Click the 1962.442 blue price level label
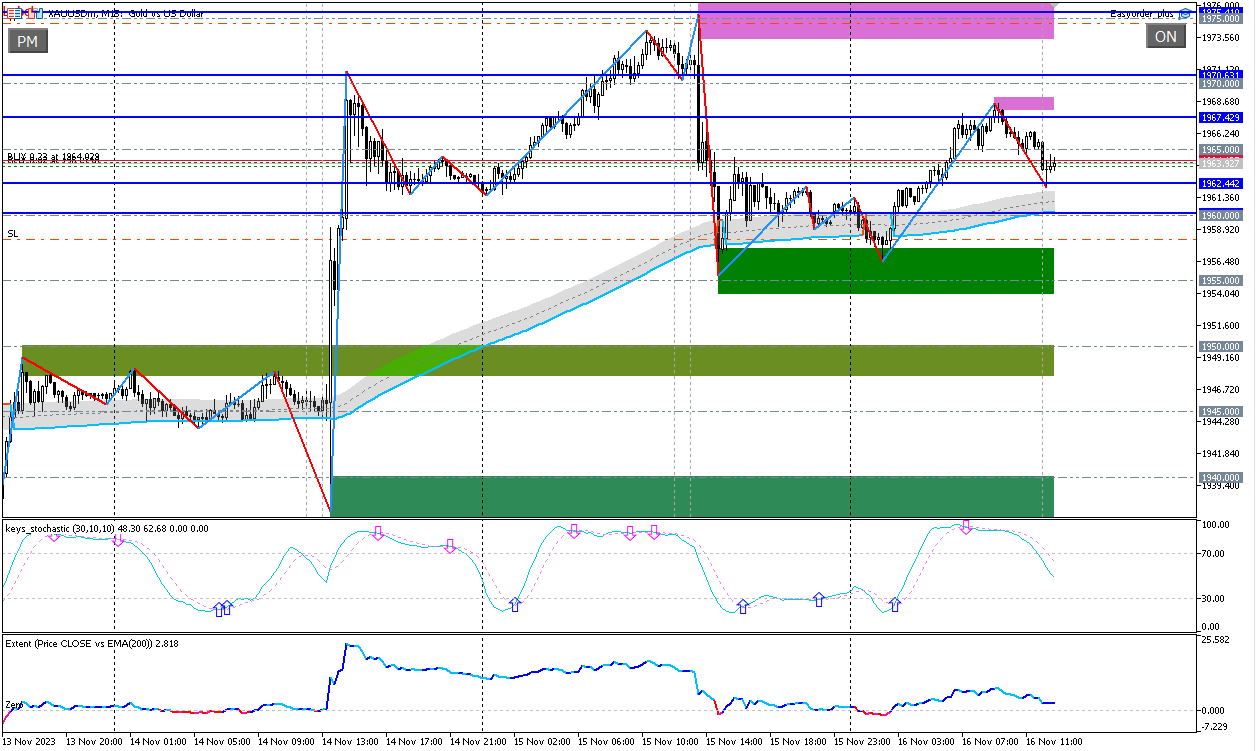The width and height of the screenshot is (1256, 751). click(1220, 184)
